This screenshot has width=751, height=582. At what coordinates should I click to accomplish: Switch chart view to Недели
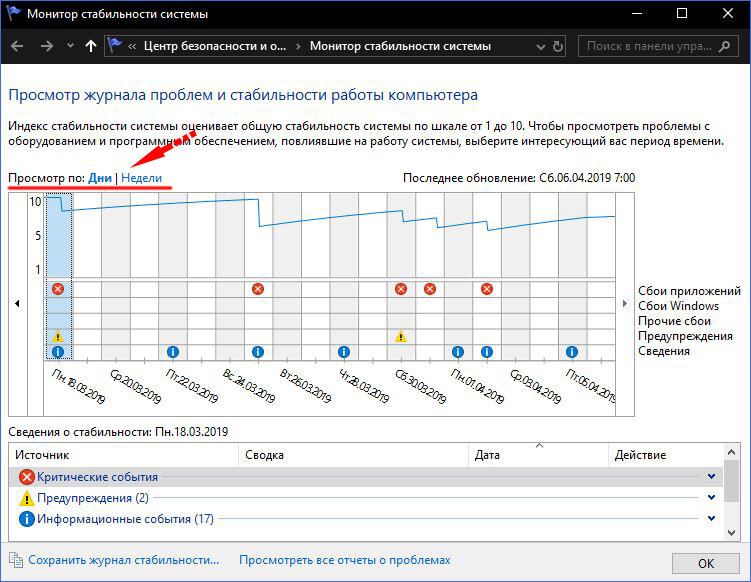[x=142, y=178]
